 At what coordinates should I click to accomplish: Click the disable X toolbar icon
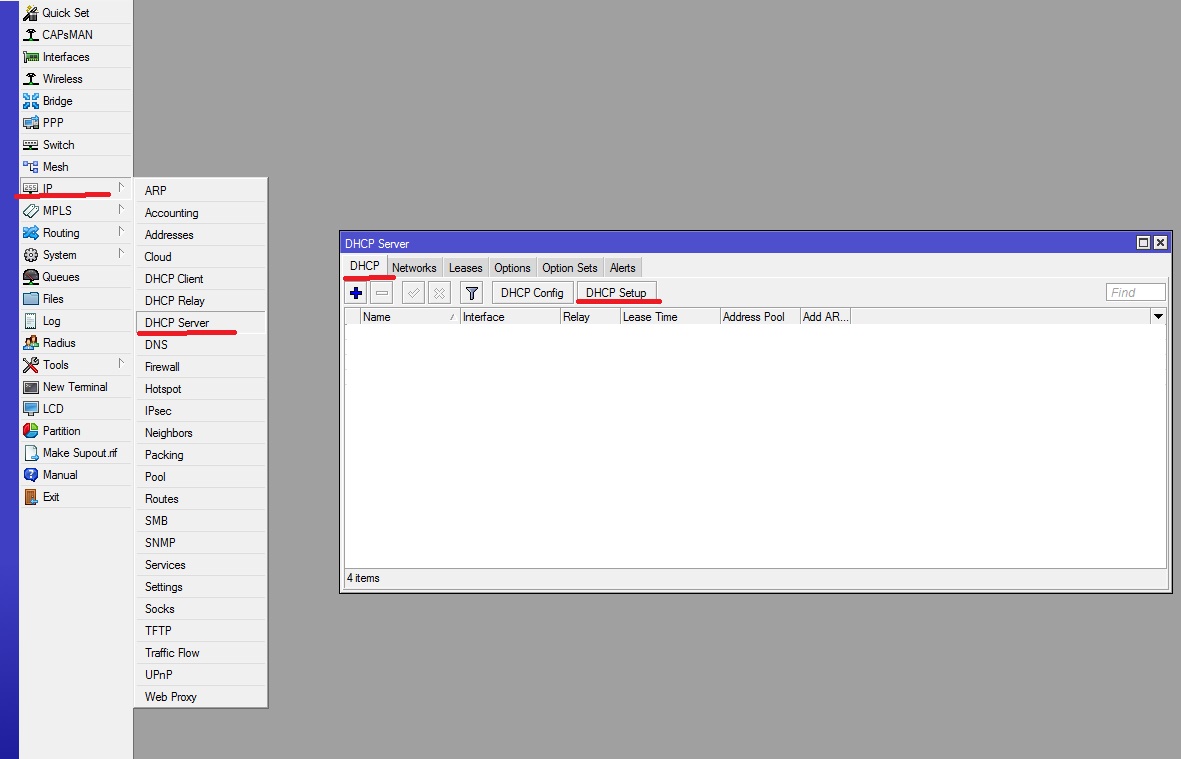click(440, 293)
